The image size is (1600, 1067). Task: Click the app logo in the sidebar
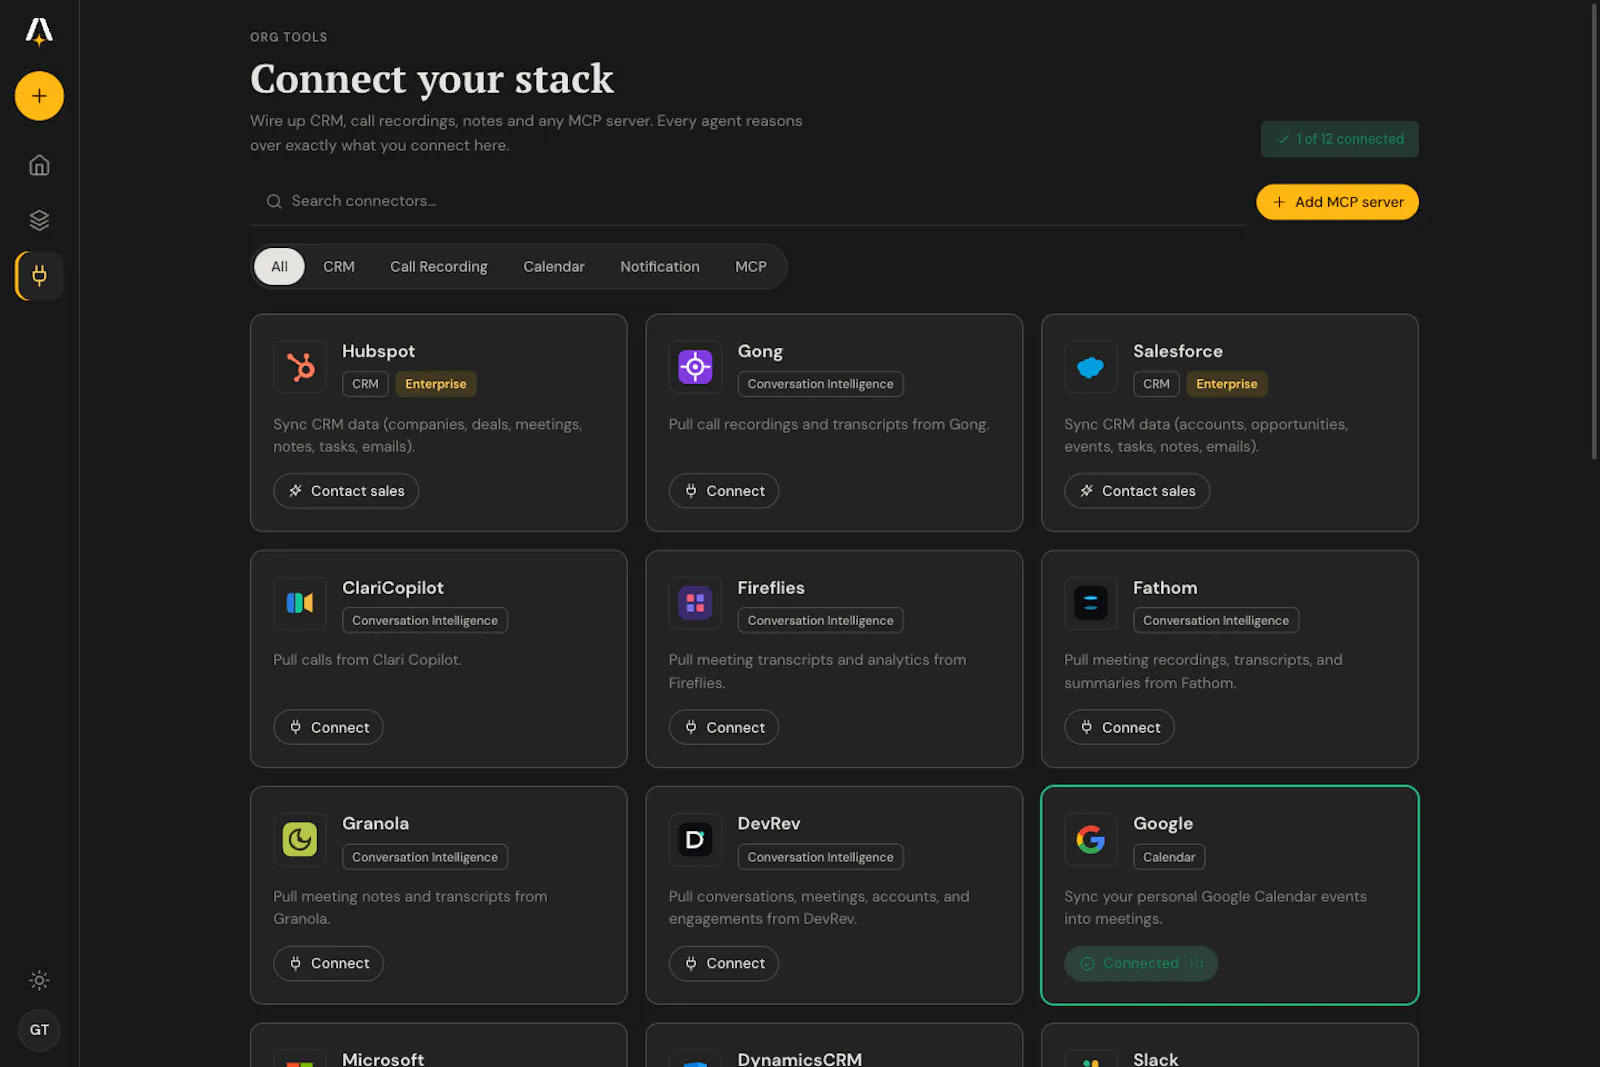pos(39,32)
